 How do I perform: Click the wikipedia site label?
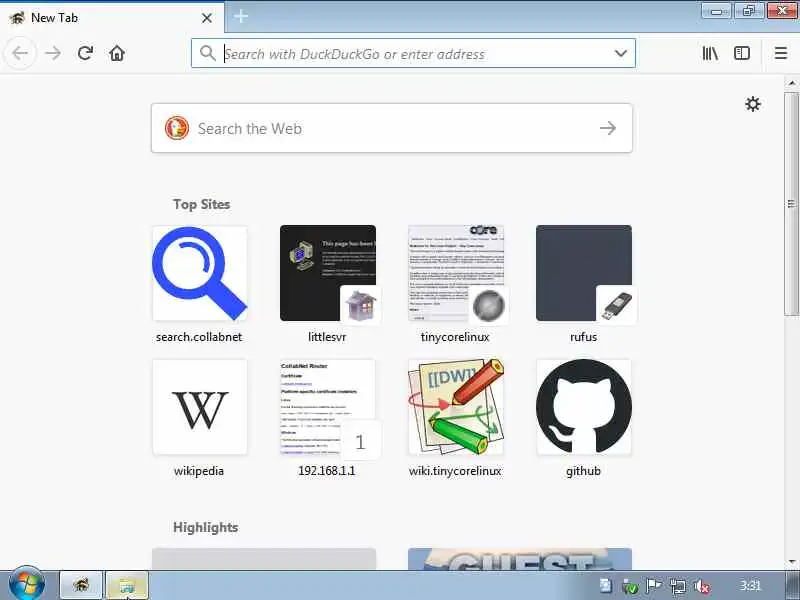coord(199,471)
